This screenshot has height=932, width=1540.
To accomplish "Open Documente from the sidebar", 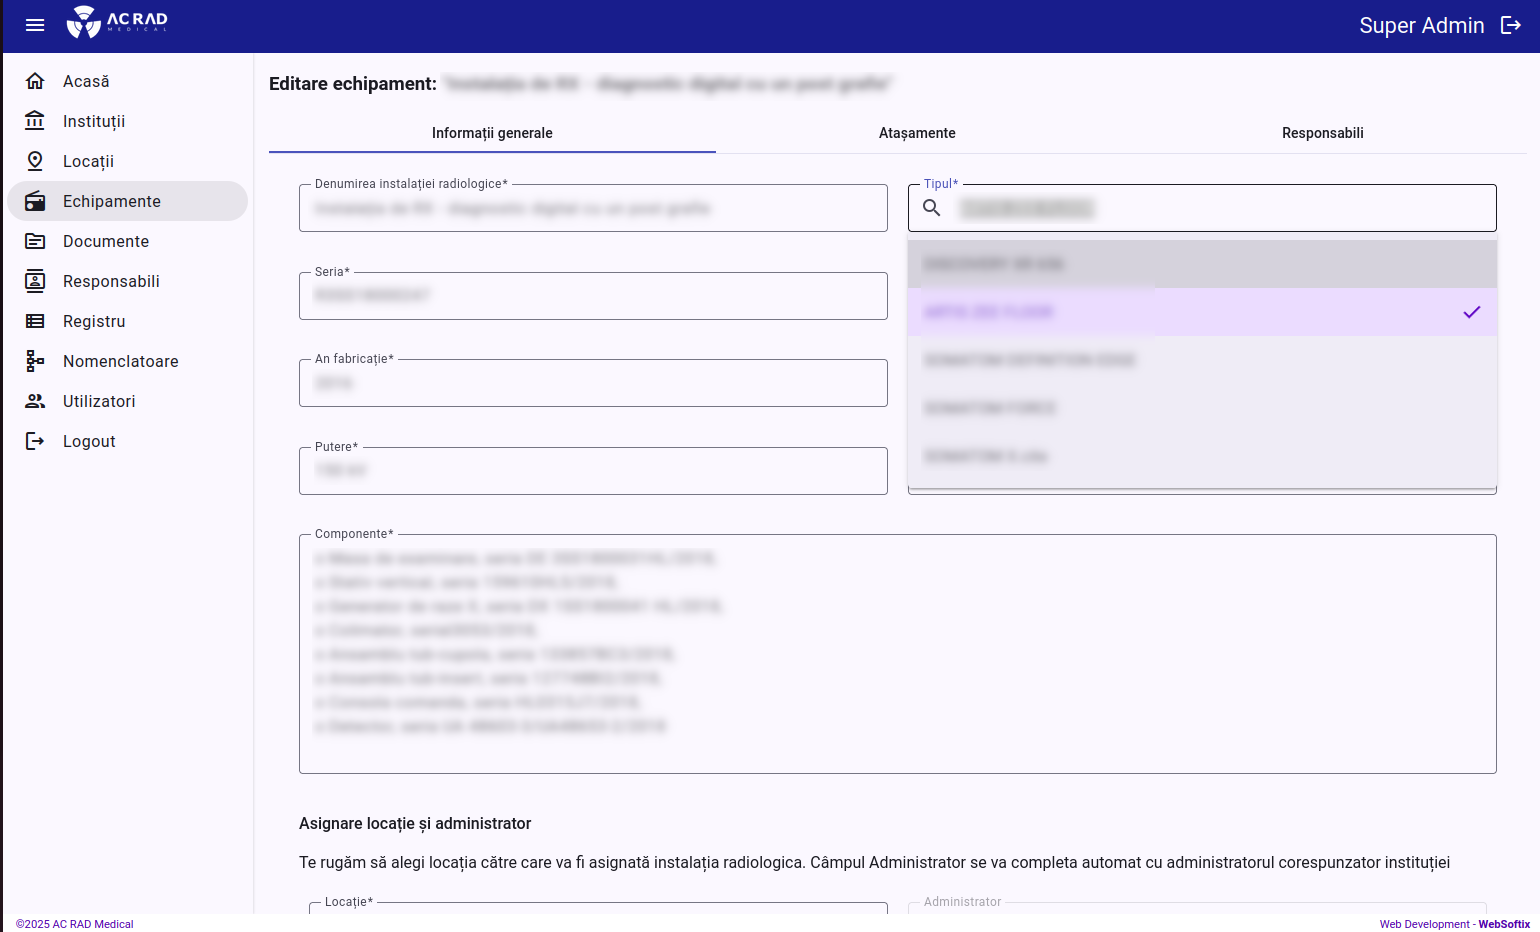I will [x=106, y=241].
